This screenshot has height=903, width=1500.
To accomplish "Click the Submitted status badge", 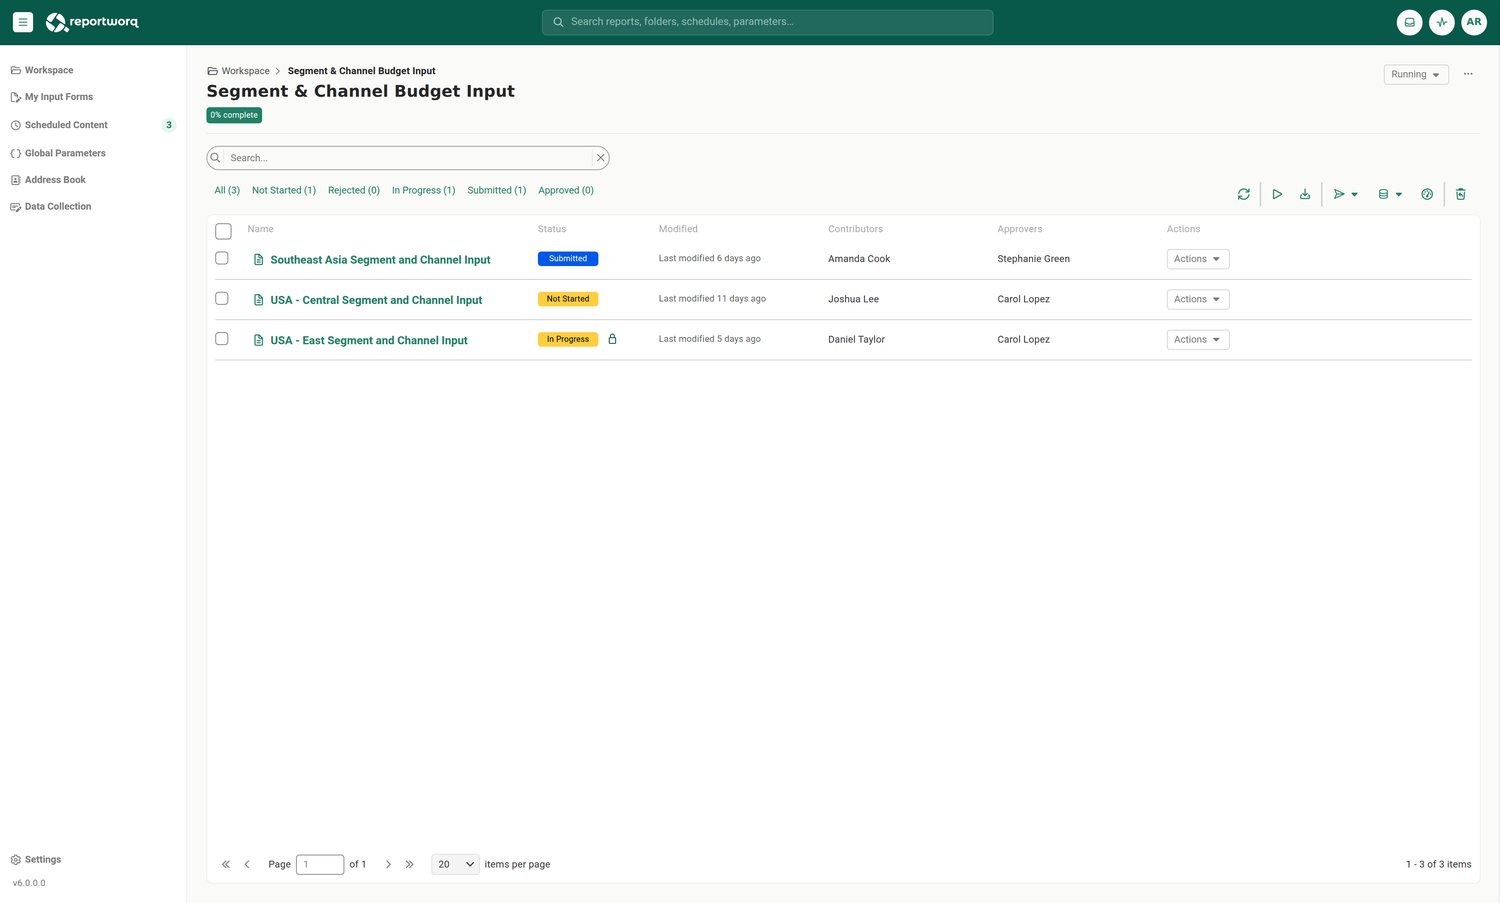I will coord(568,259).
